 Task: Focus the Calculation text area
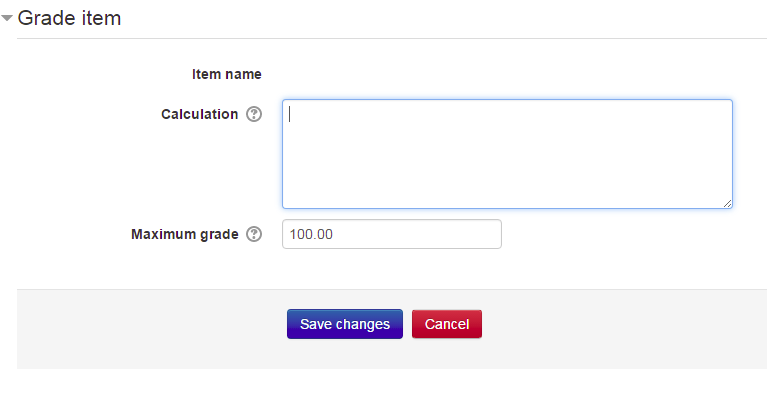[507, 154]
